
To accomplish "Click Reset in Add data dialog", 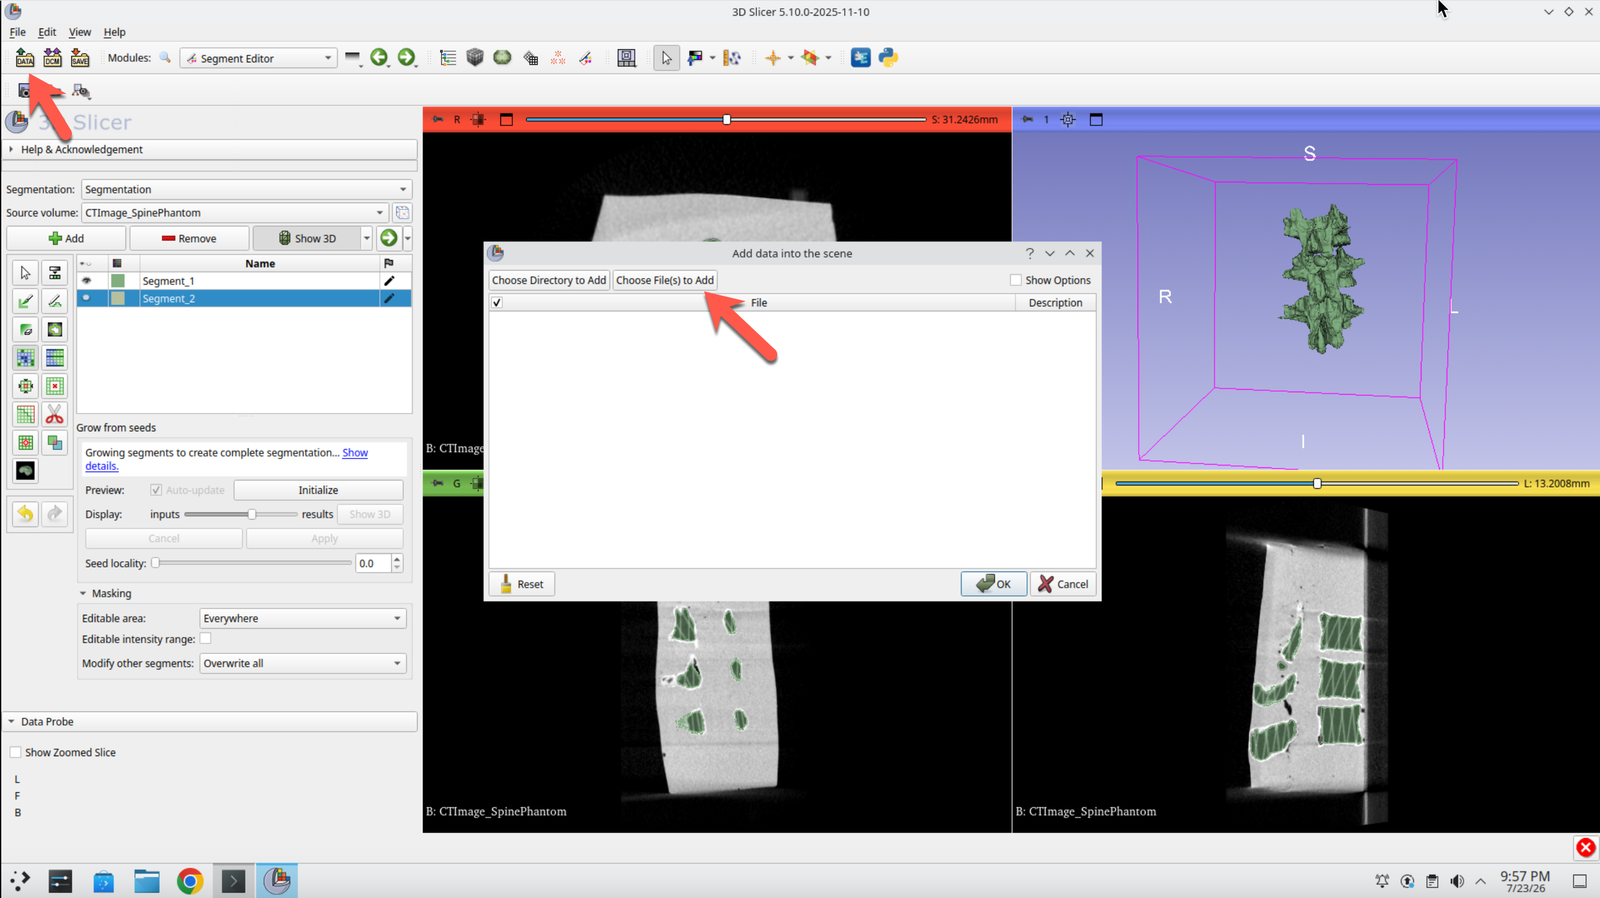I will click(x=522, y=584).
